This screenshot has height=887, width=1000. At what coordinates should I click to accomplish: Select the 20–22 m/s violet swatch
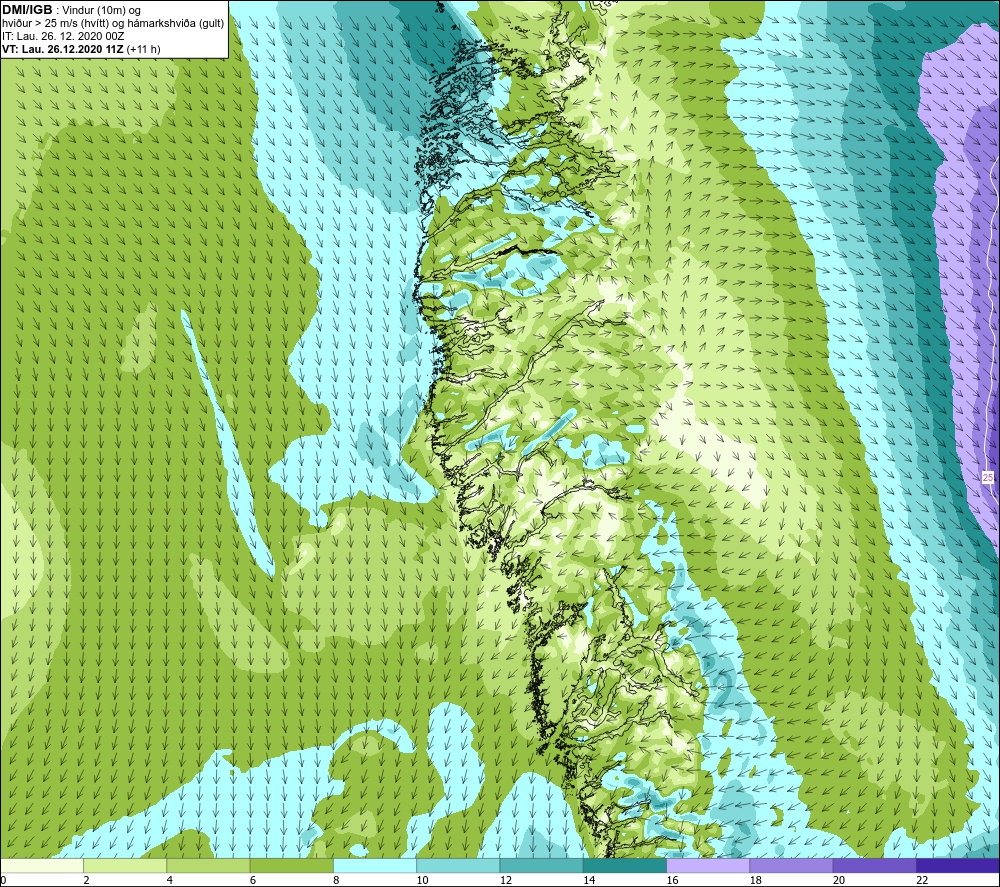coord(874,865)
